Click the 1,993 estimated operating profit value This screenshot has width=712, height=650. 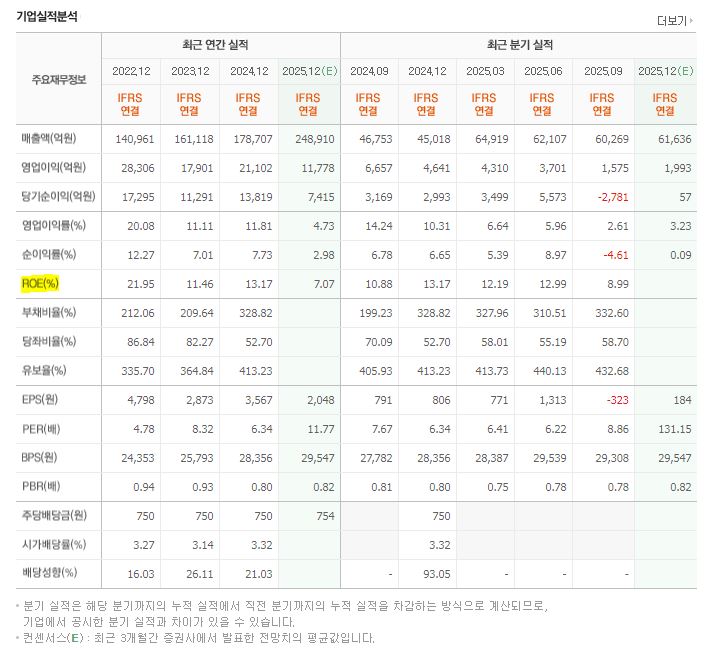[x=678, y=168]
